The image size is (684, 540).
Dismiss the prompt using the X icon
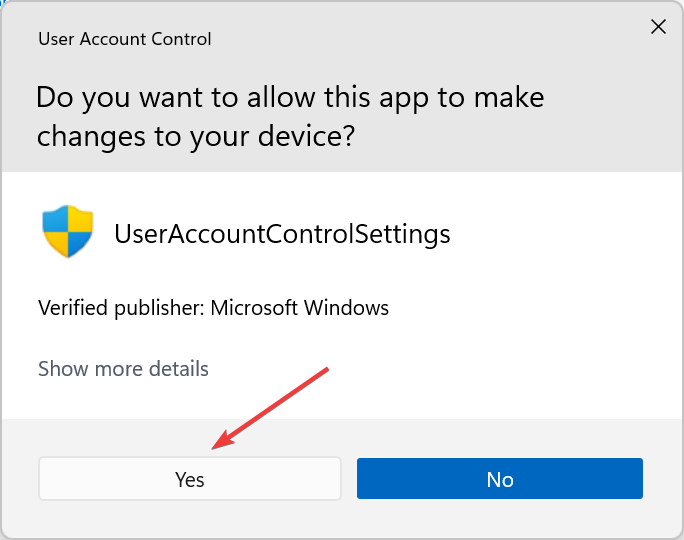tap(658, 27)
